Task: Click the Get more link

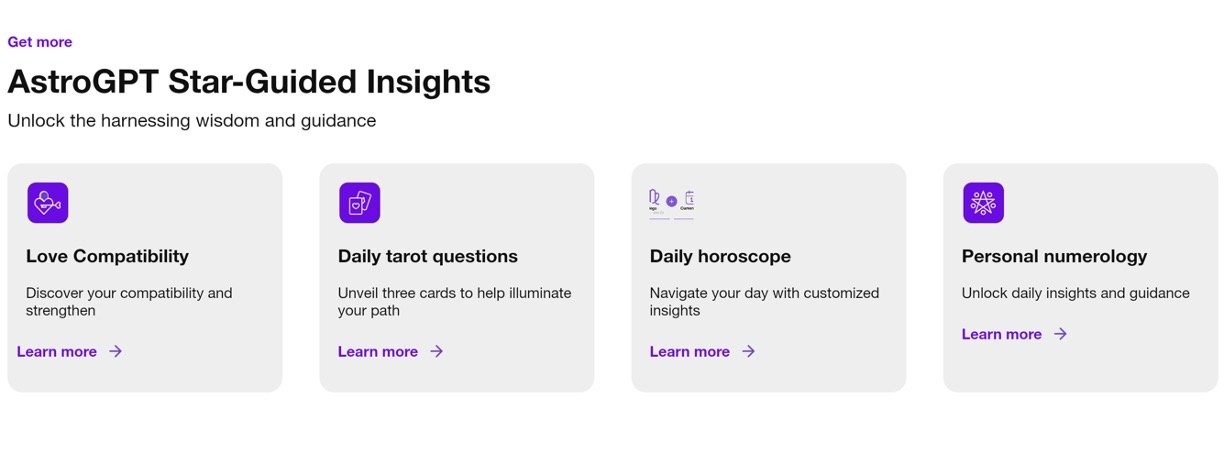Action: tap(40, 42)
